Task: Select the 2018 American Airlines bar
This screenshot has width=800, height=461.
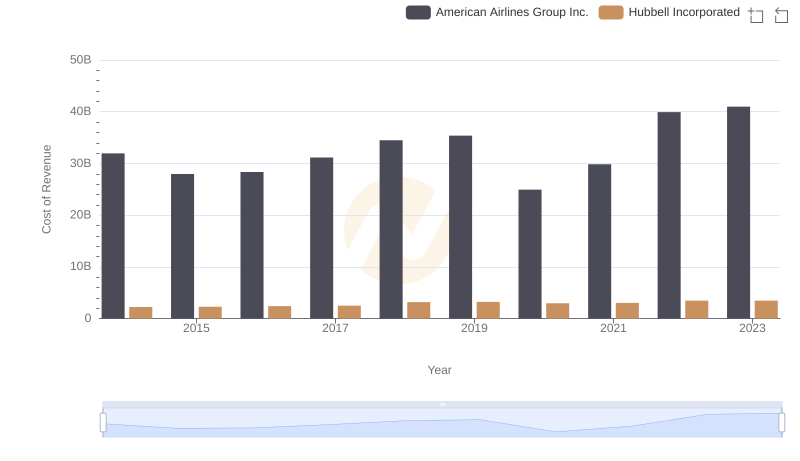Action: point(391,229)
